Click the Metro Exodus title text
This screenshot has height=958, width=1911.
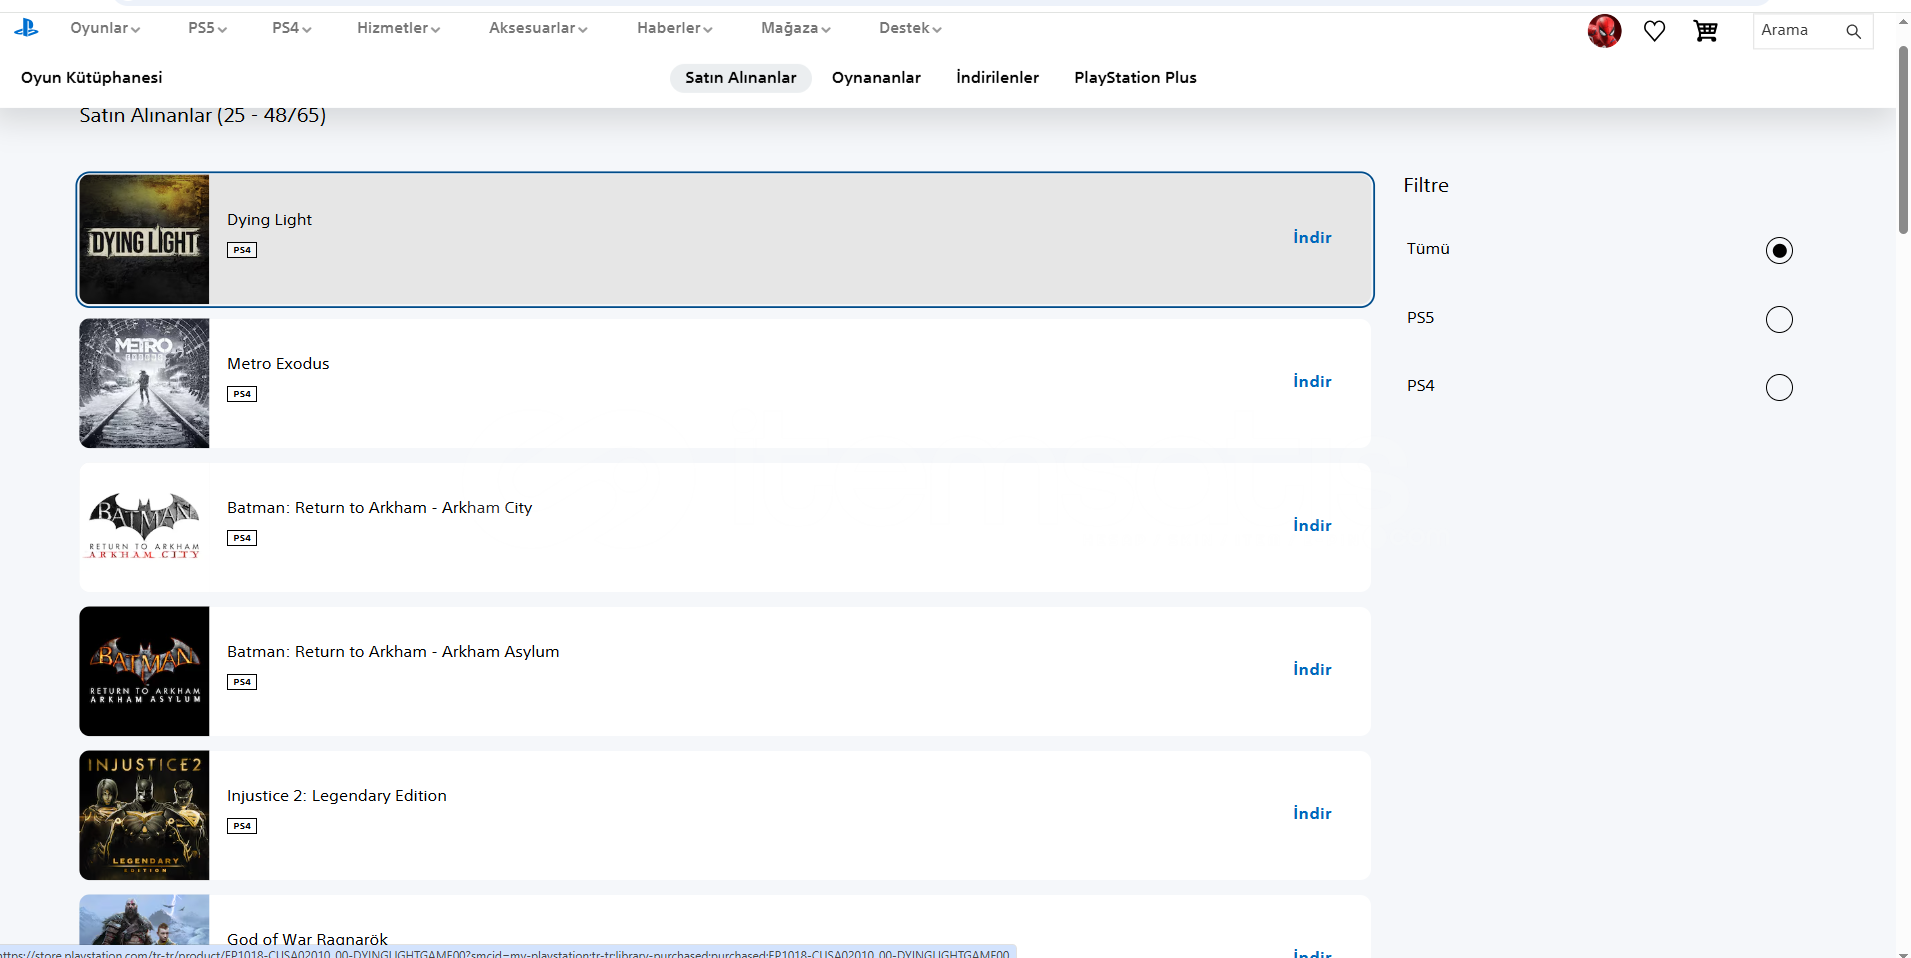(x=278, y=364)
